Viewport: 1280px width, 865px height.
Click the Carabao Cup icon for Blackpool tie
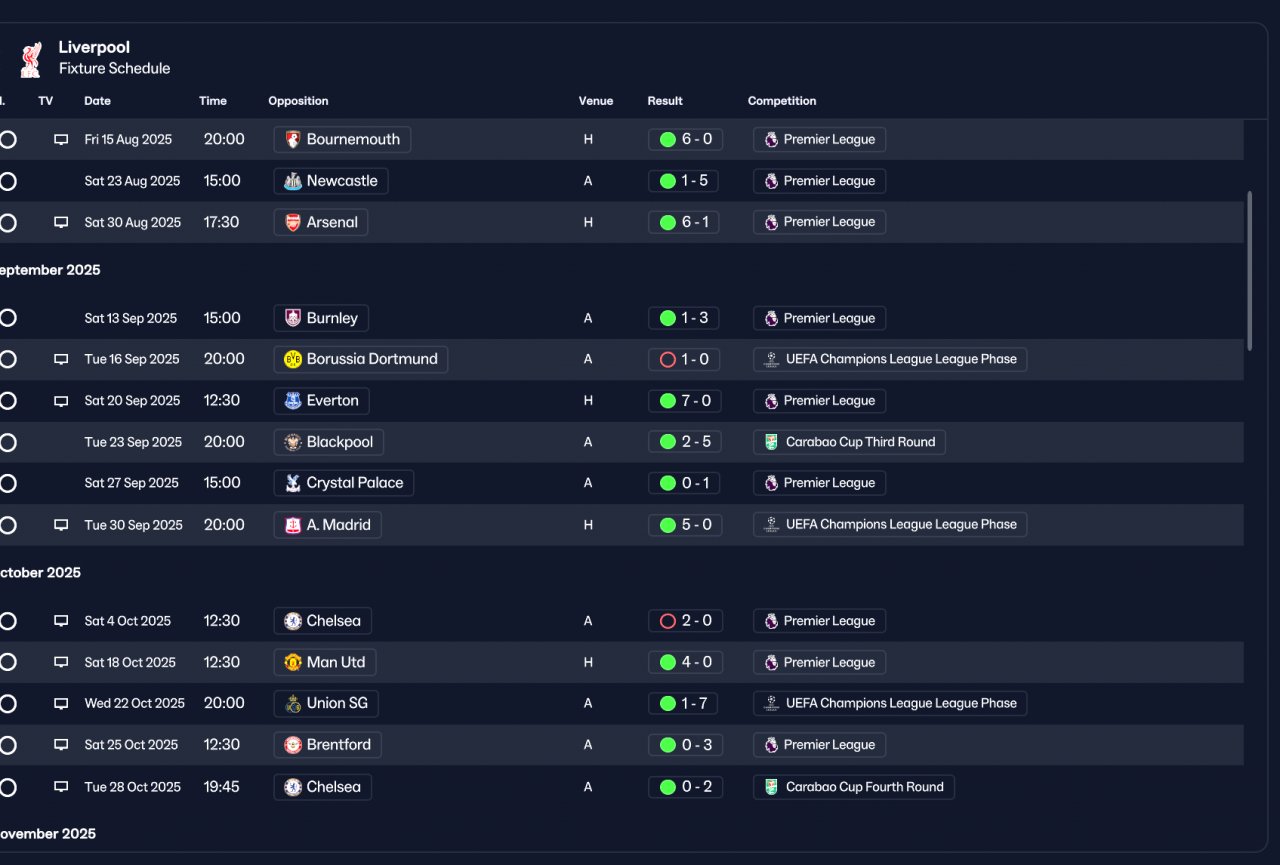pyautogui.click(x=771, y=442)
